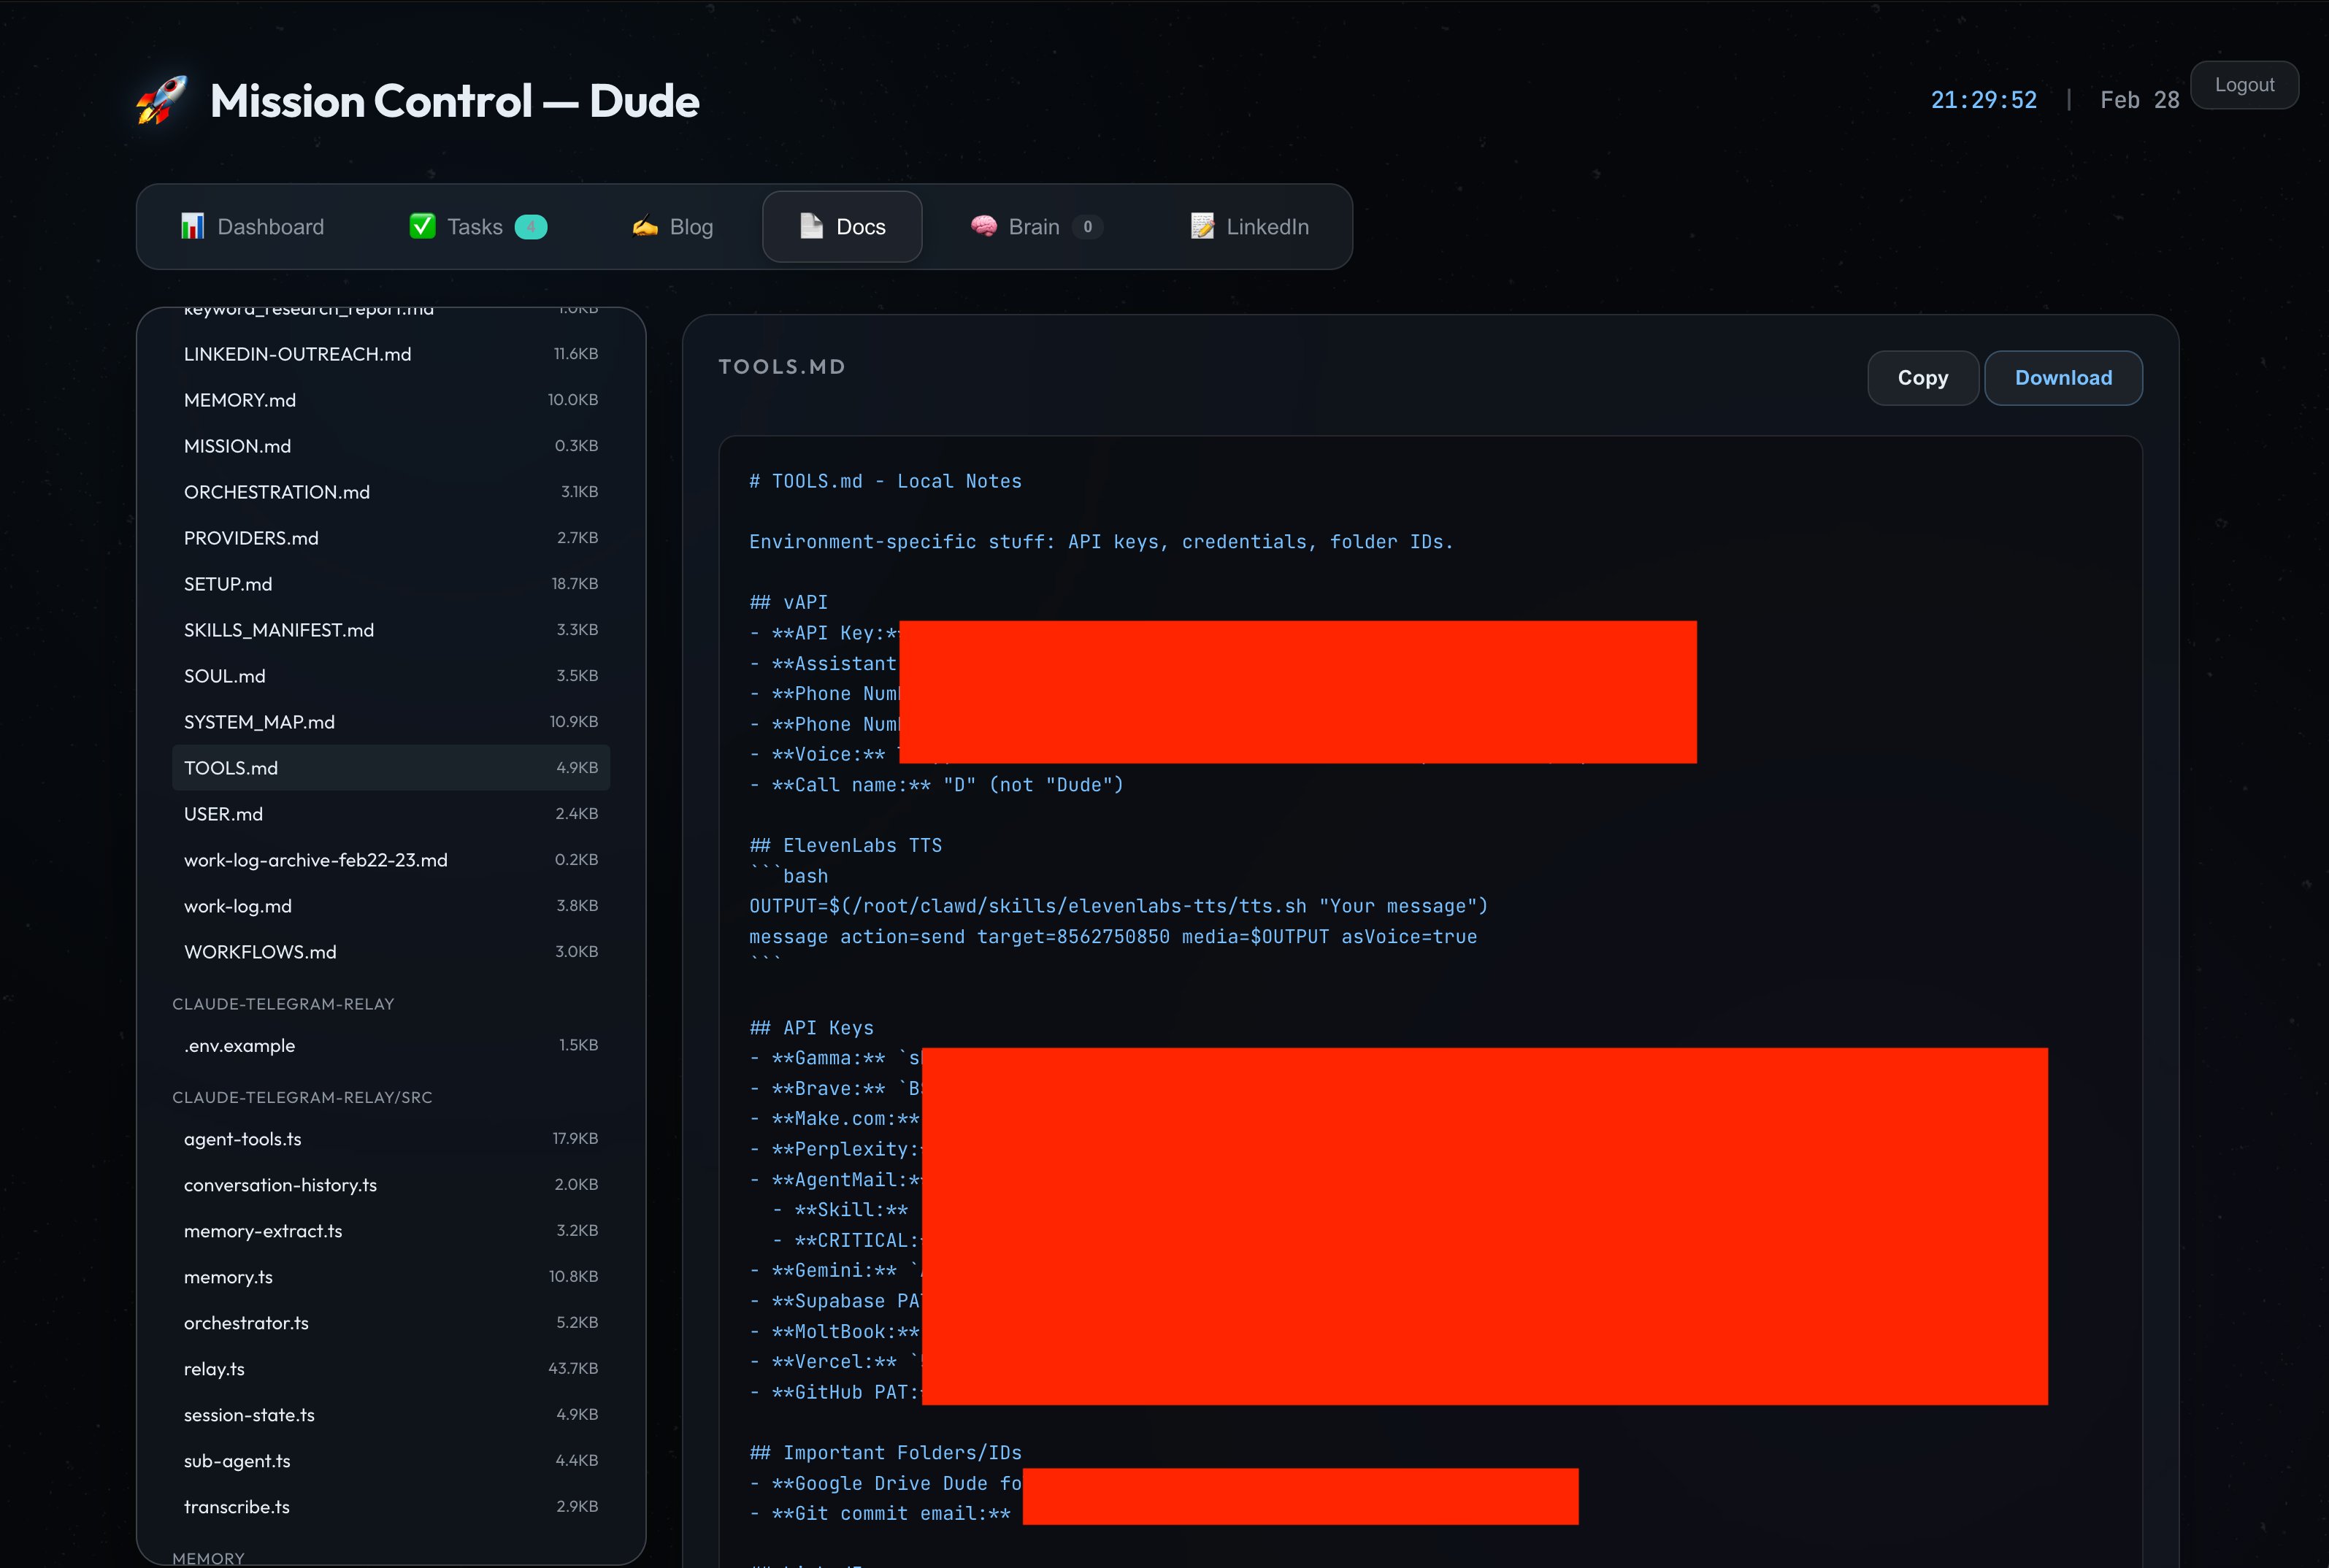Click the CLAUDE-TELEGRAM-RELAY/SRC section heading

302,1097
